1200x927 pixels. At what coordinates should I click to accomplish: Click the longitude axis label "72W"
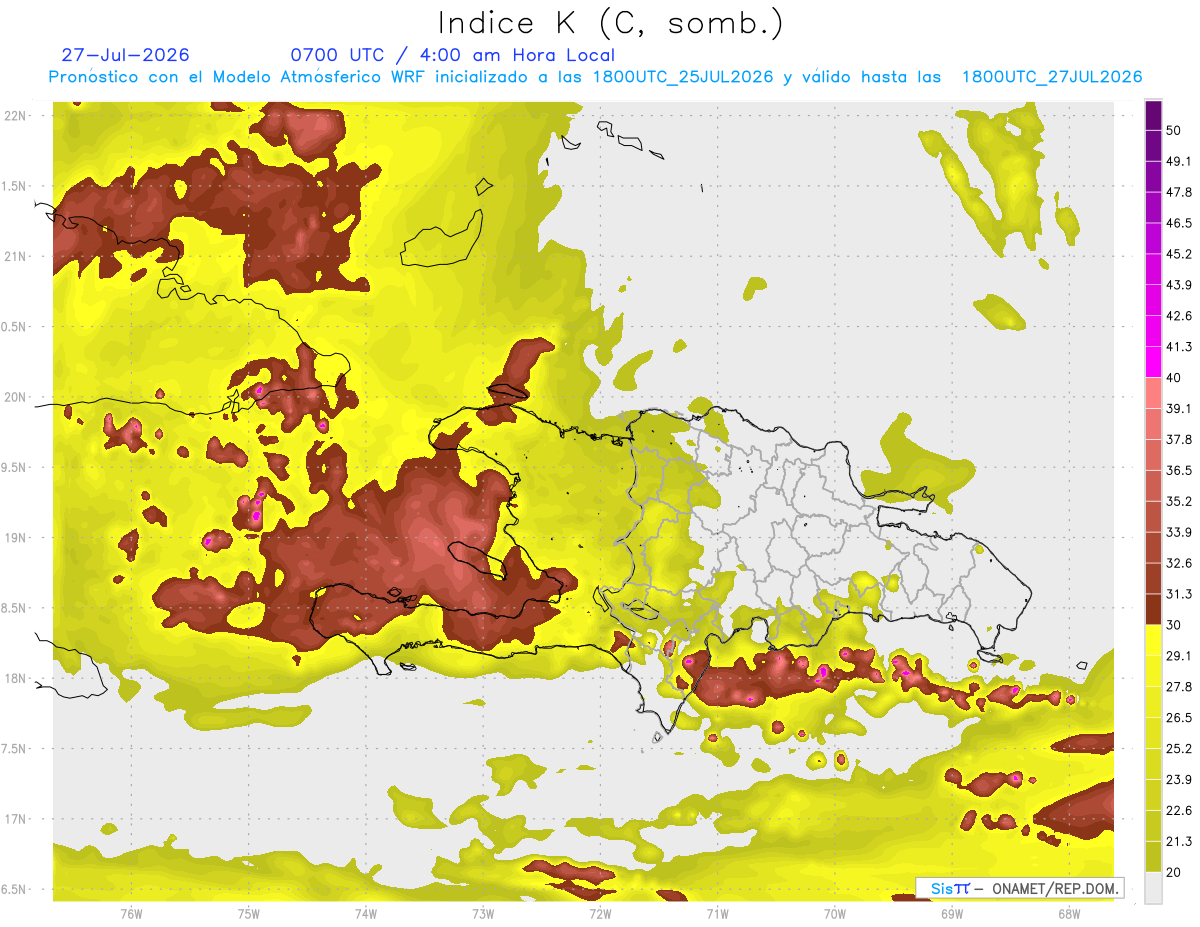600,913
